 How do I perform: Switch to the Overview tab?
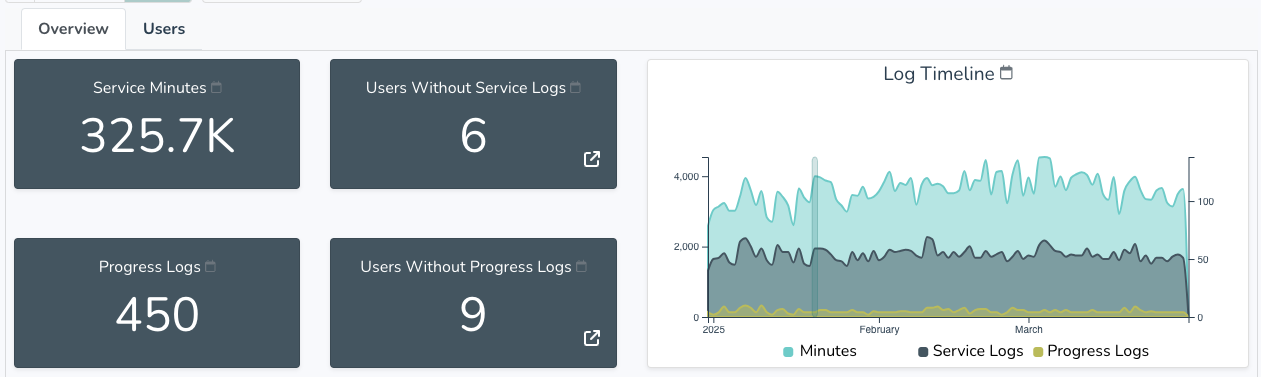(x=73, y=29)
